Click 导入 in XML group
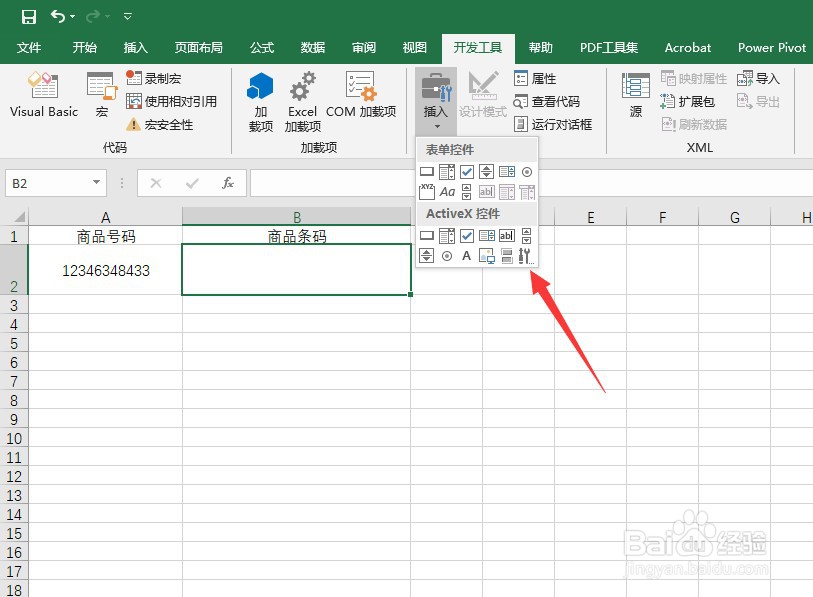The height and width of the screenshot is (597, 813). pyautogui.click(x=759, y=78)
